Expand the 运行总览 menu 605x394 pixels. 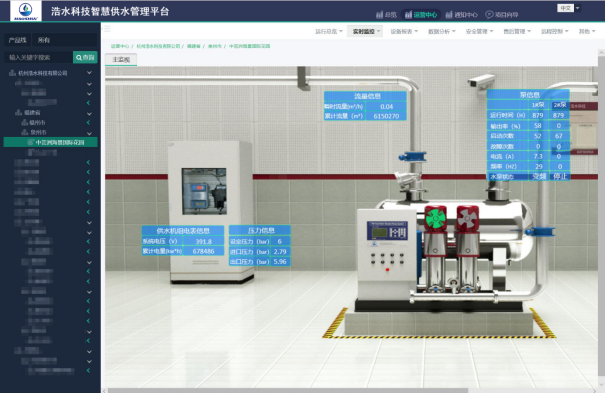click(x=329, y=31)
